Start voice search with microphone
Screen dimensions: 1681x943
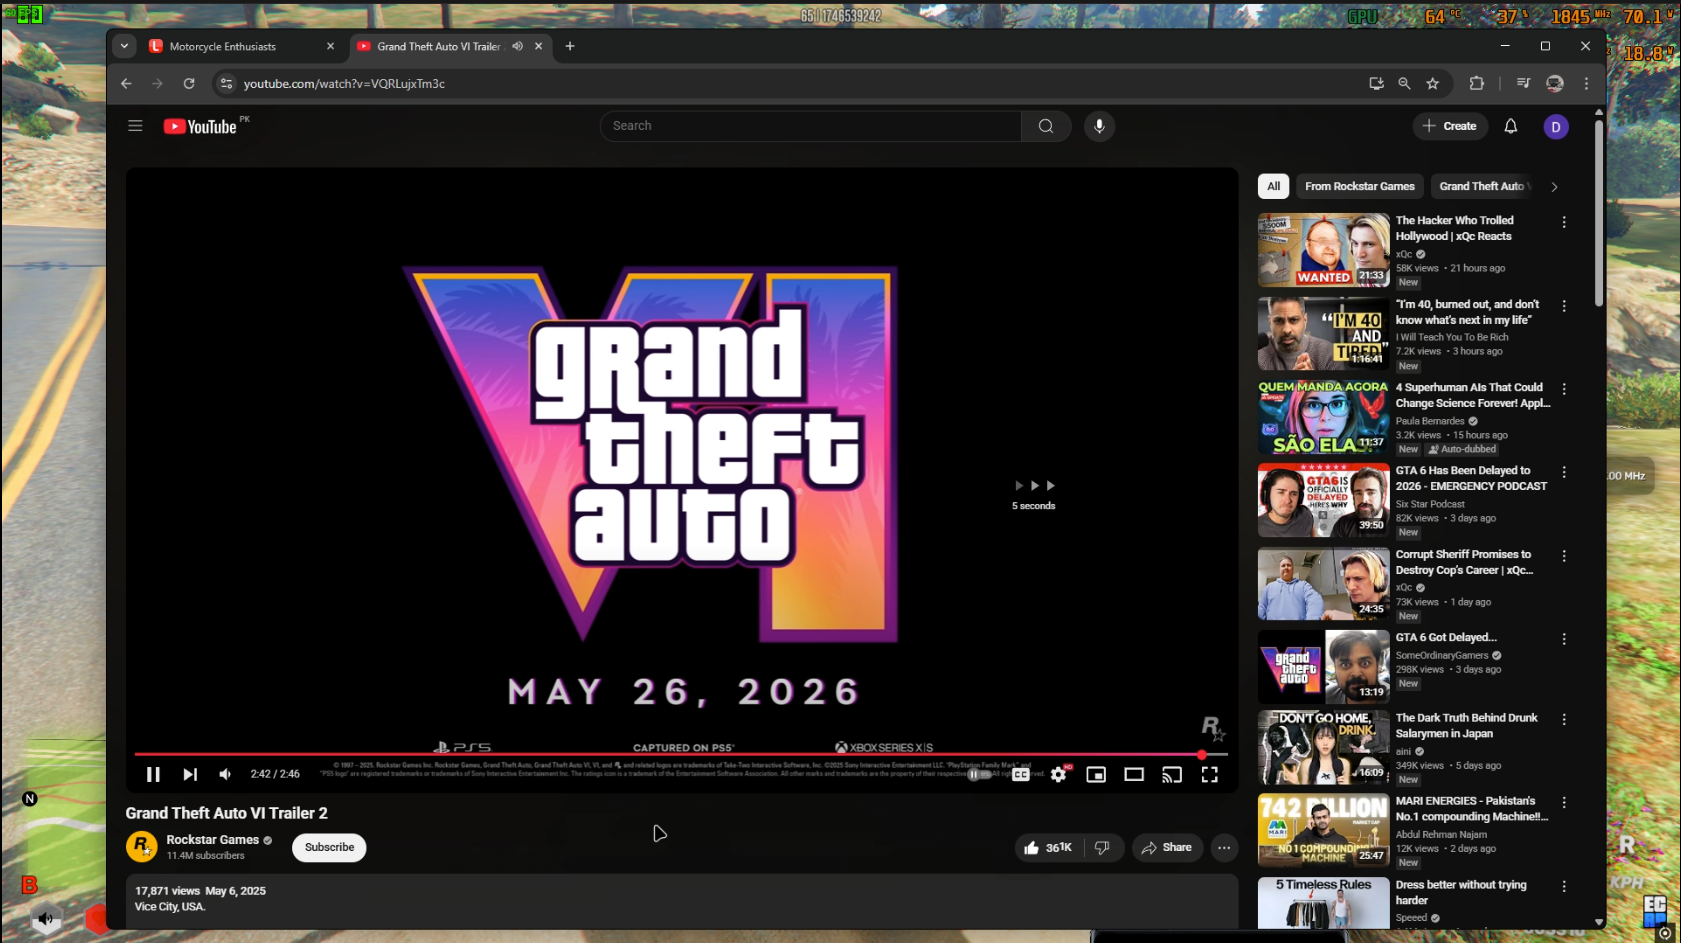click(1099, 126)
